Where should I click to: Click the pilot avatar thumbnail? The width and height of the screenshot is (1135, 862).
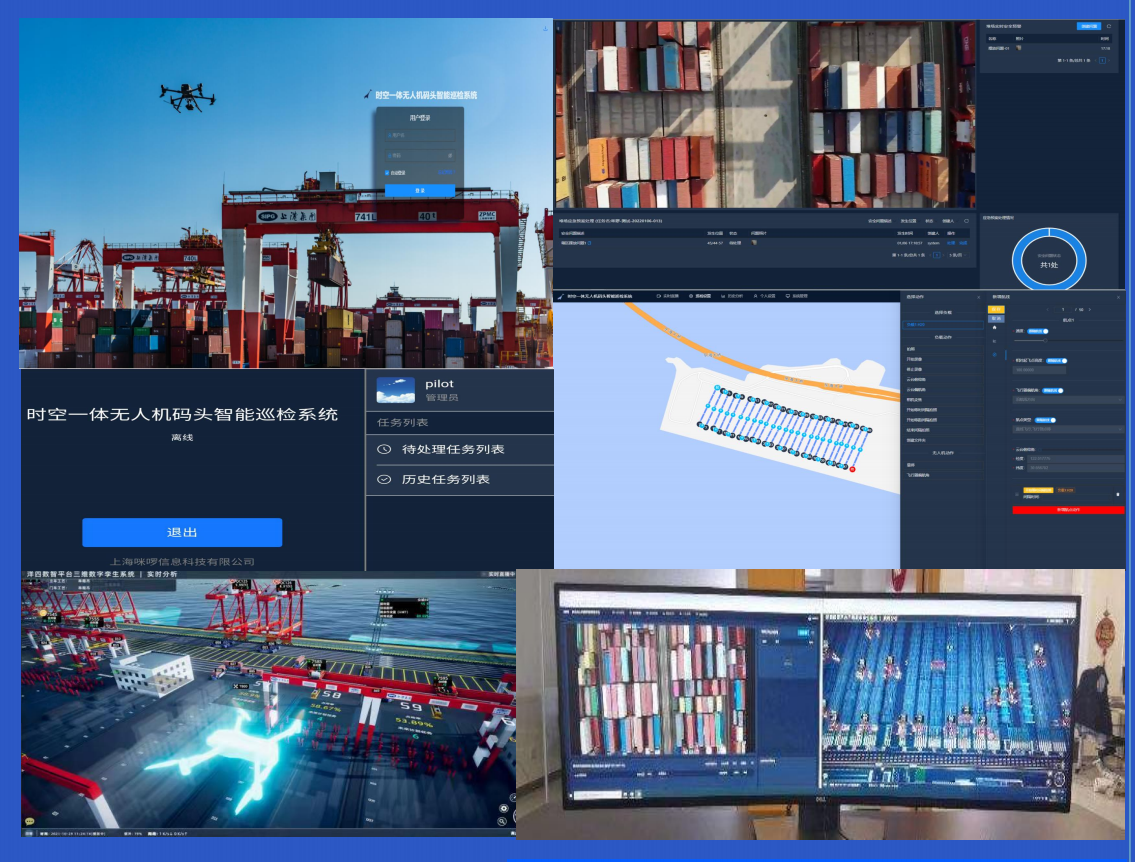(395, 390)
